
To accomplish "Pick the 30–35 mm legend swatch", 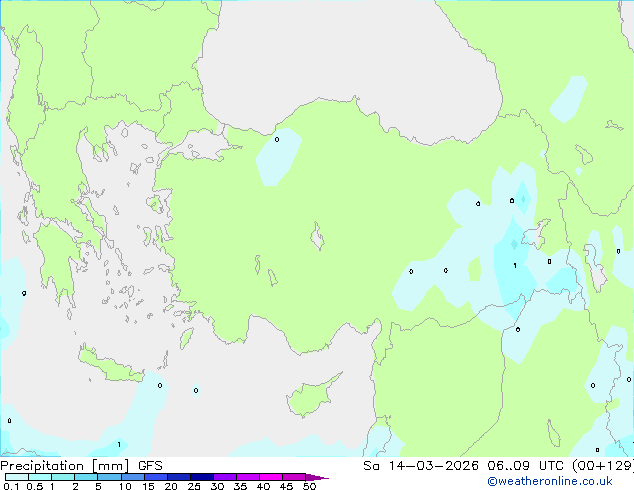I will 224,477.
